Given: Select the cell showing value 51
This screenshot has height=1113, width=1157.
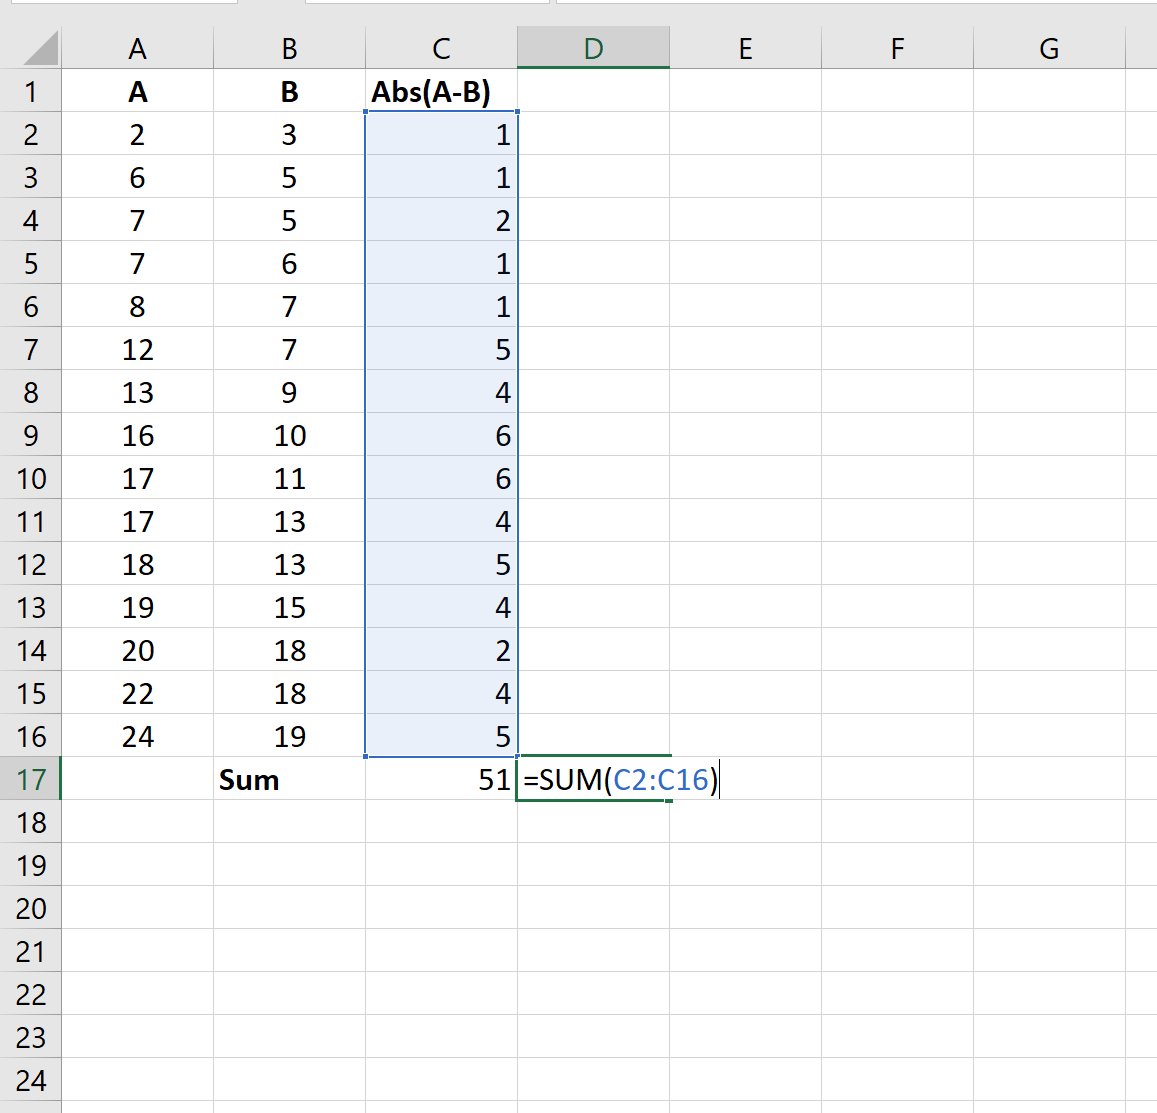Looking at the screenshot, I should 441,779.
